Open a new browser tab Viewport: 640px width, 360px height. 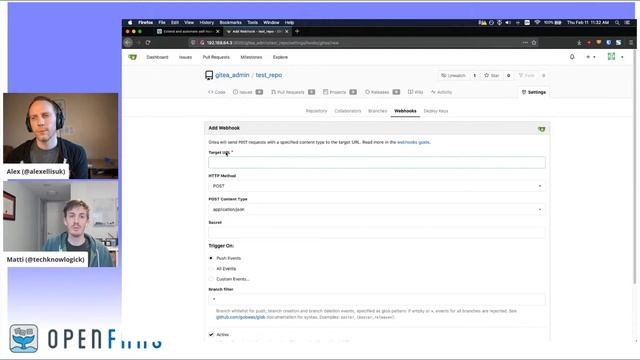[x=297, y=31]
